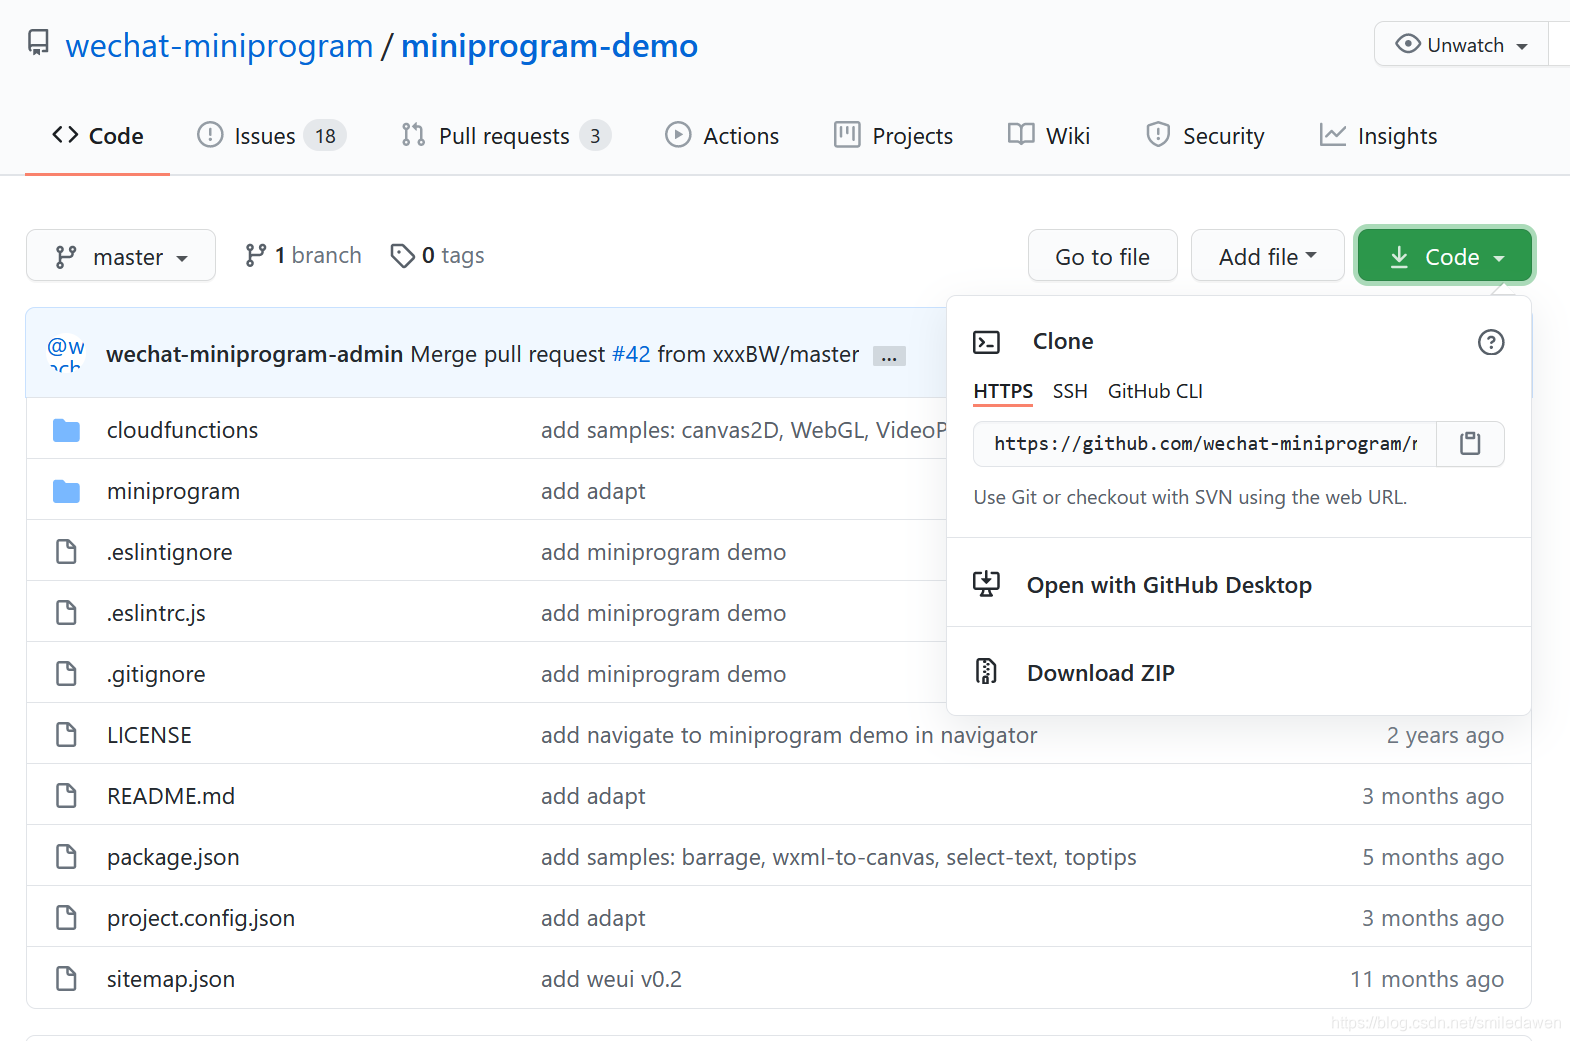1570x1041 pixels.
Task: Open the Unwatch dropdown
Action: (x=1462, y=45)
